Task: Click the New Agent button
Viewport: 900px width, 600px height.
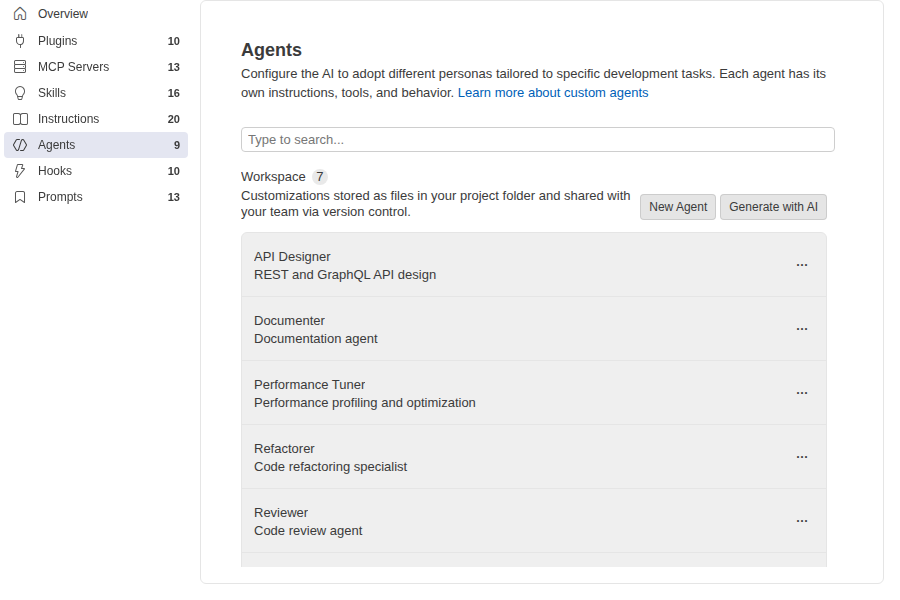Action: point(678,207)
